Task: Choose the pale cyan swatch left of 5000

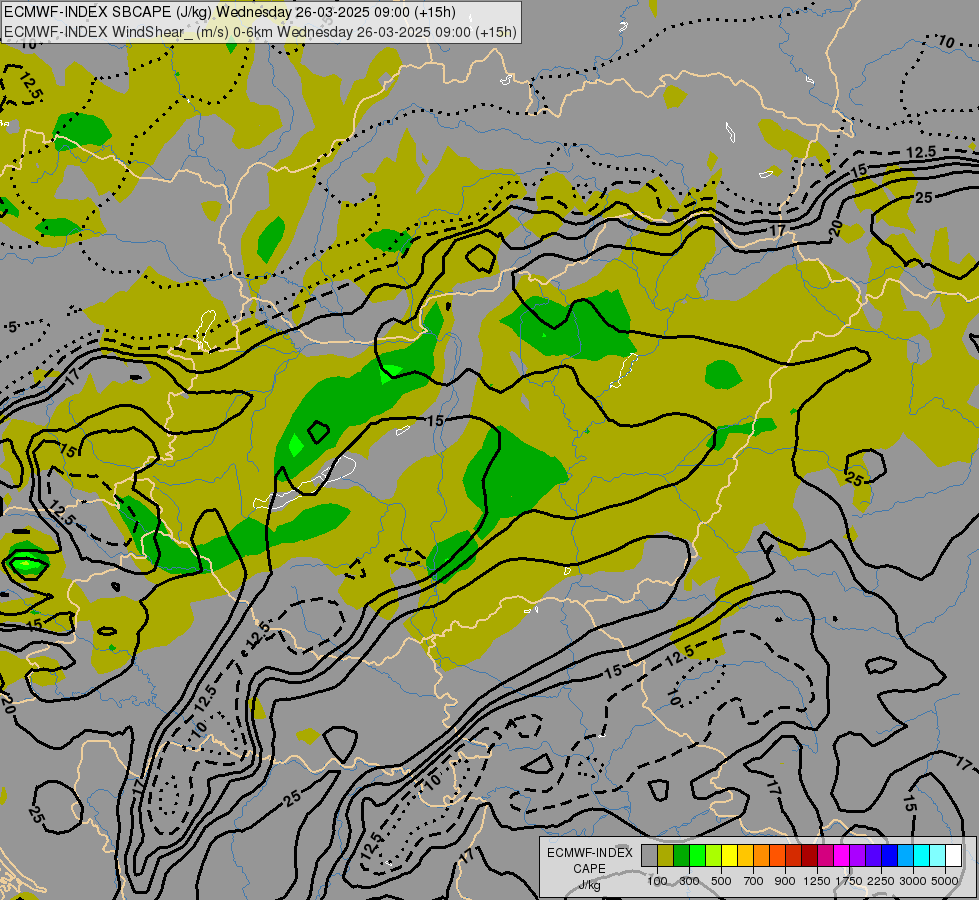Action: (938, 855)
